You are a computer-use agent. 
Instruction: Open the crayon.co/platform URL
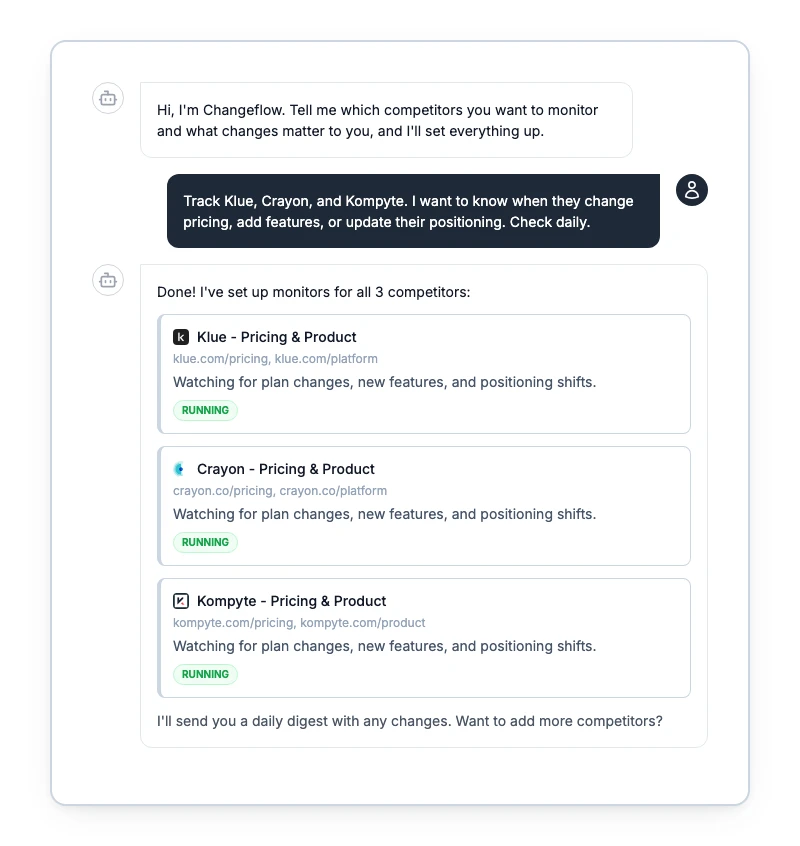[x=333, y=491]
